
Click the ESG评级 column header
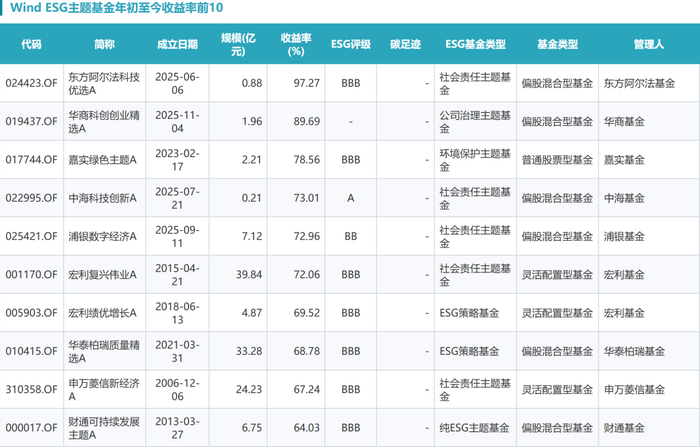coord(351,44)
